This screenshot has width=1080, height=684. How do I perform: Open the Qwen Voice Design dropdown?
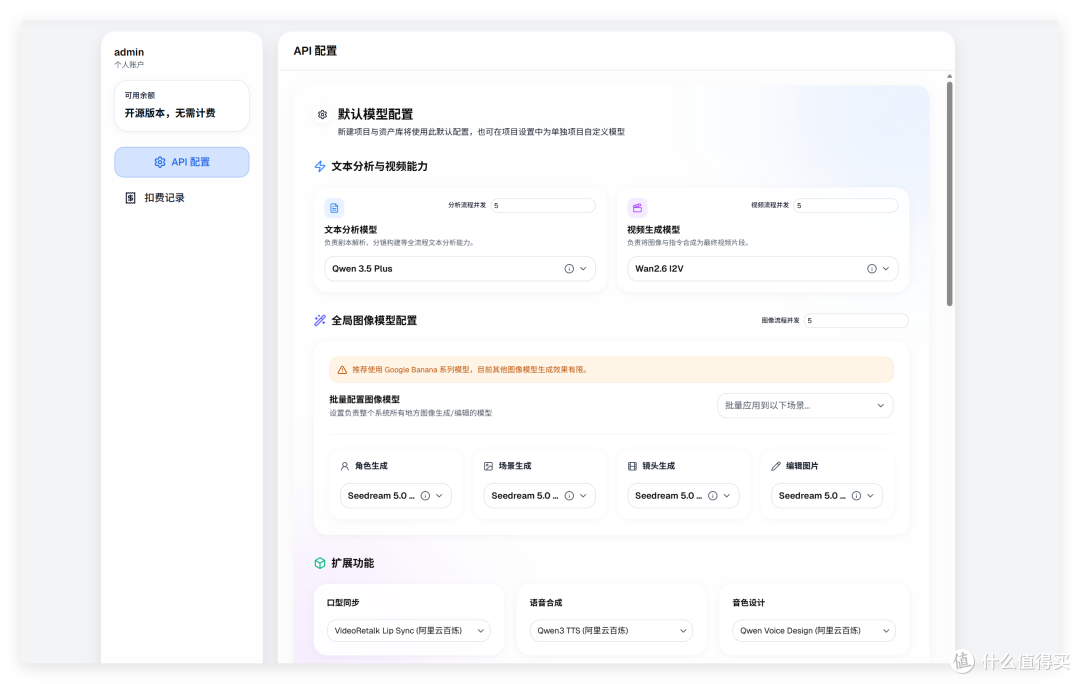pyautogui.click(x=813, y=631)
